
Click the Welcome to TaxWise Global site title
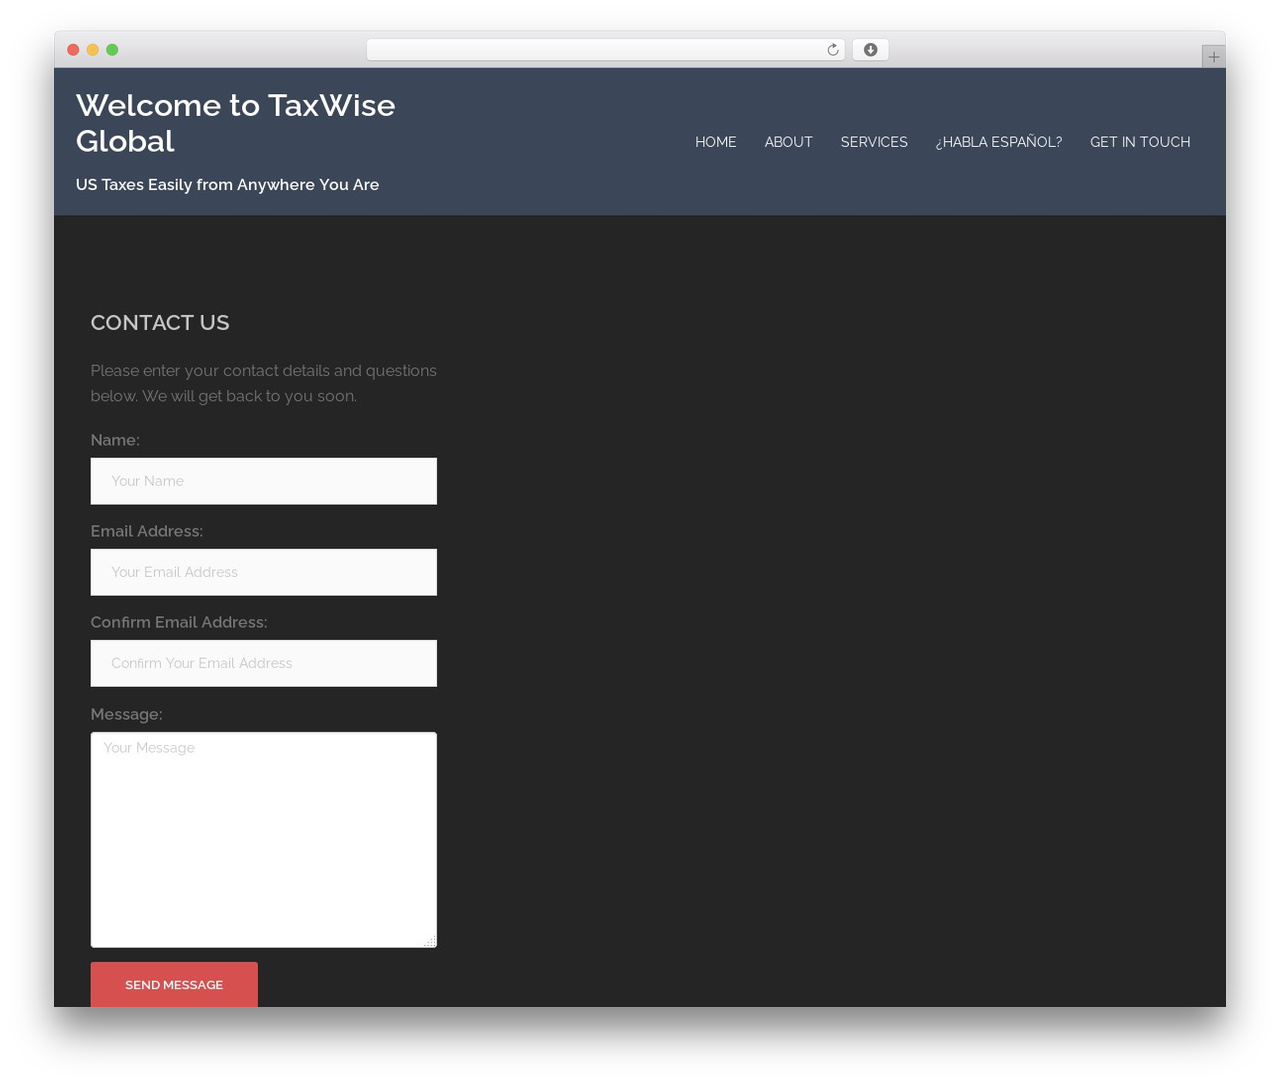coord(236,123)
